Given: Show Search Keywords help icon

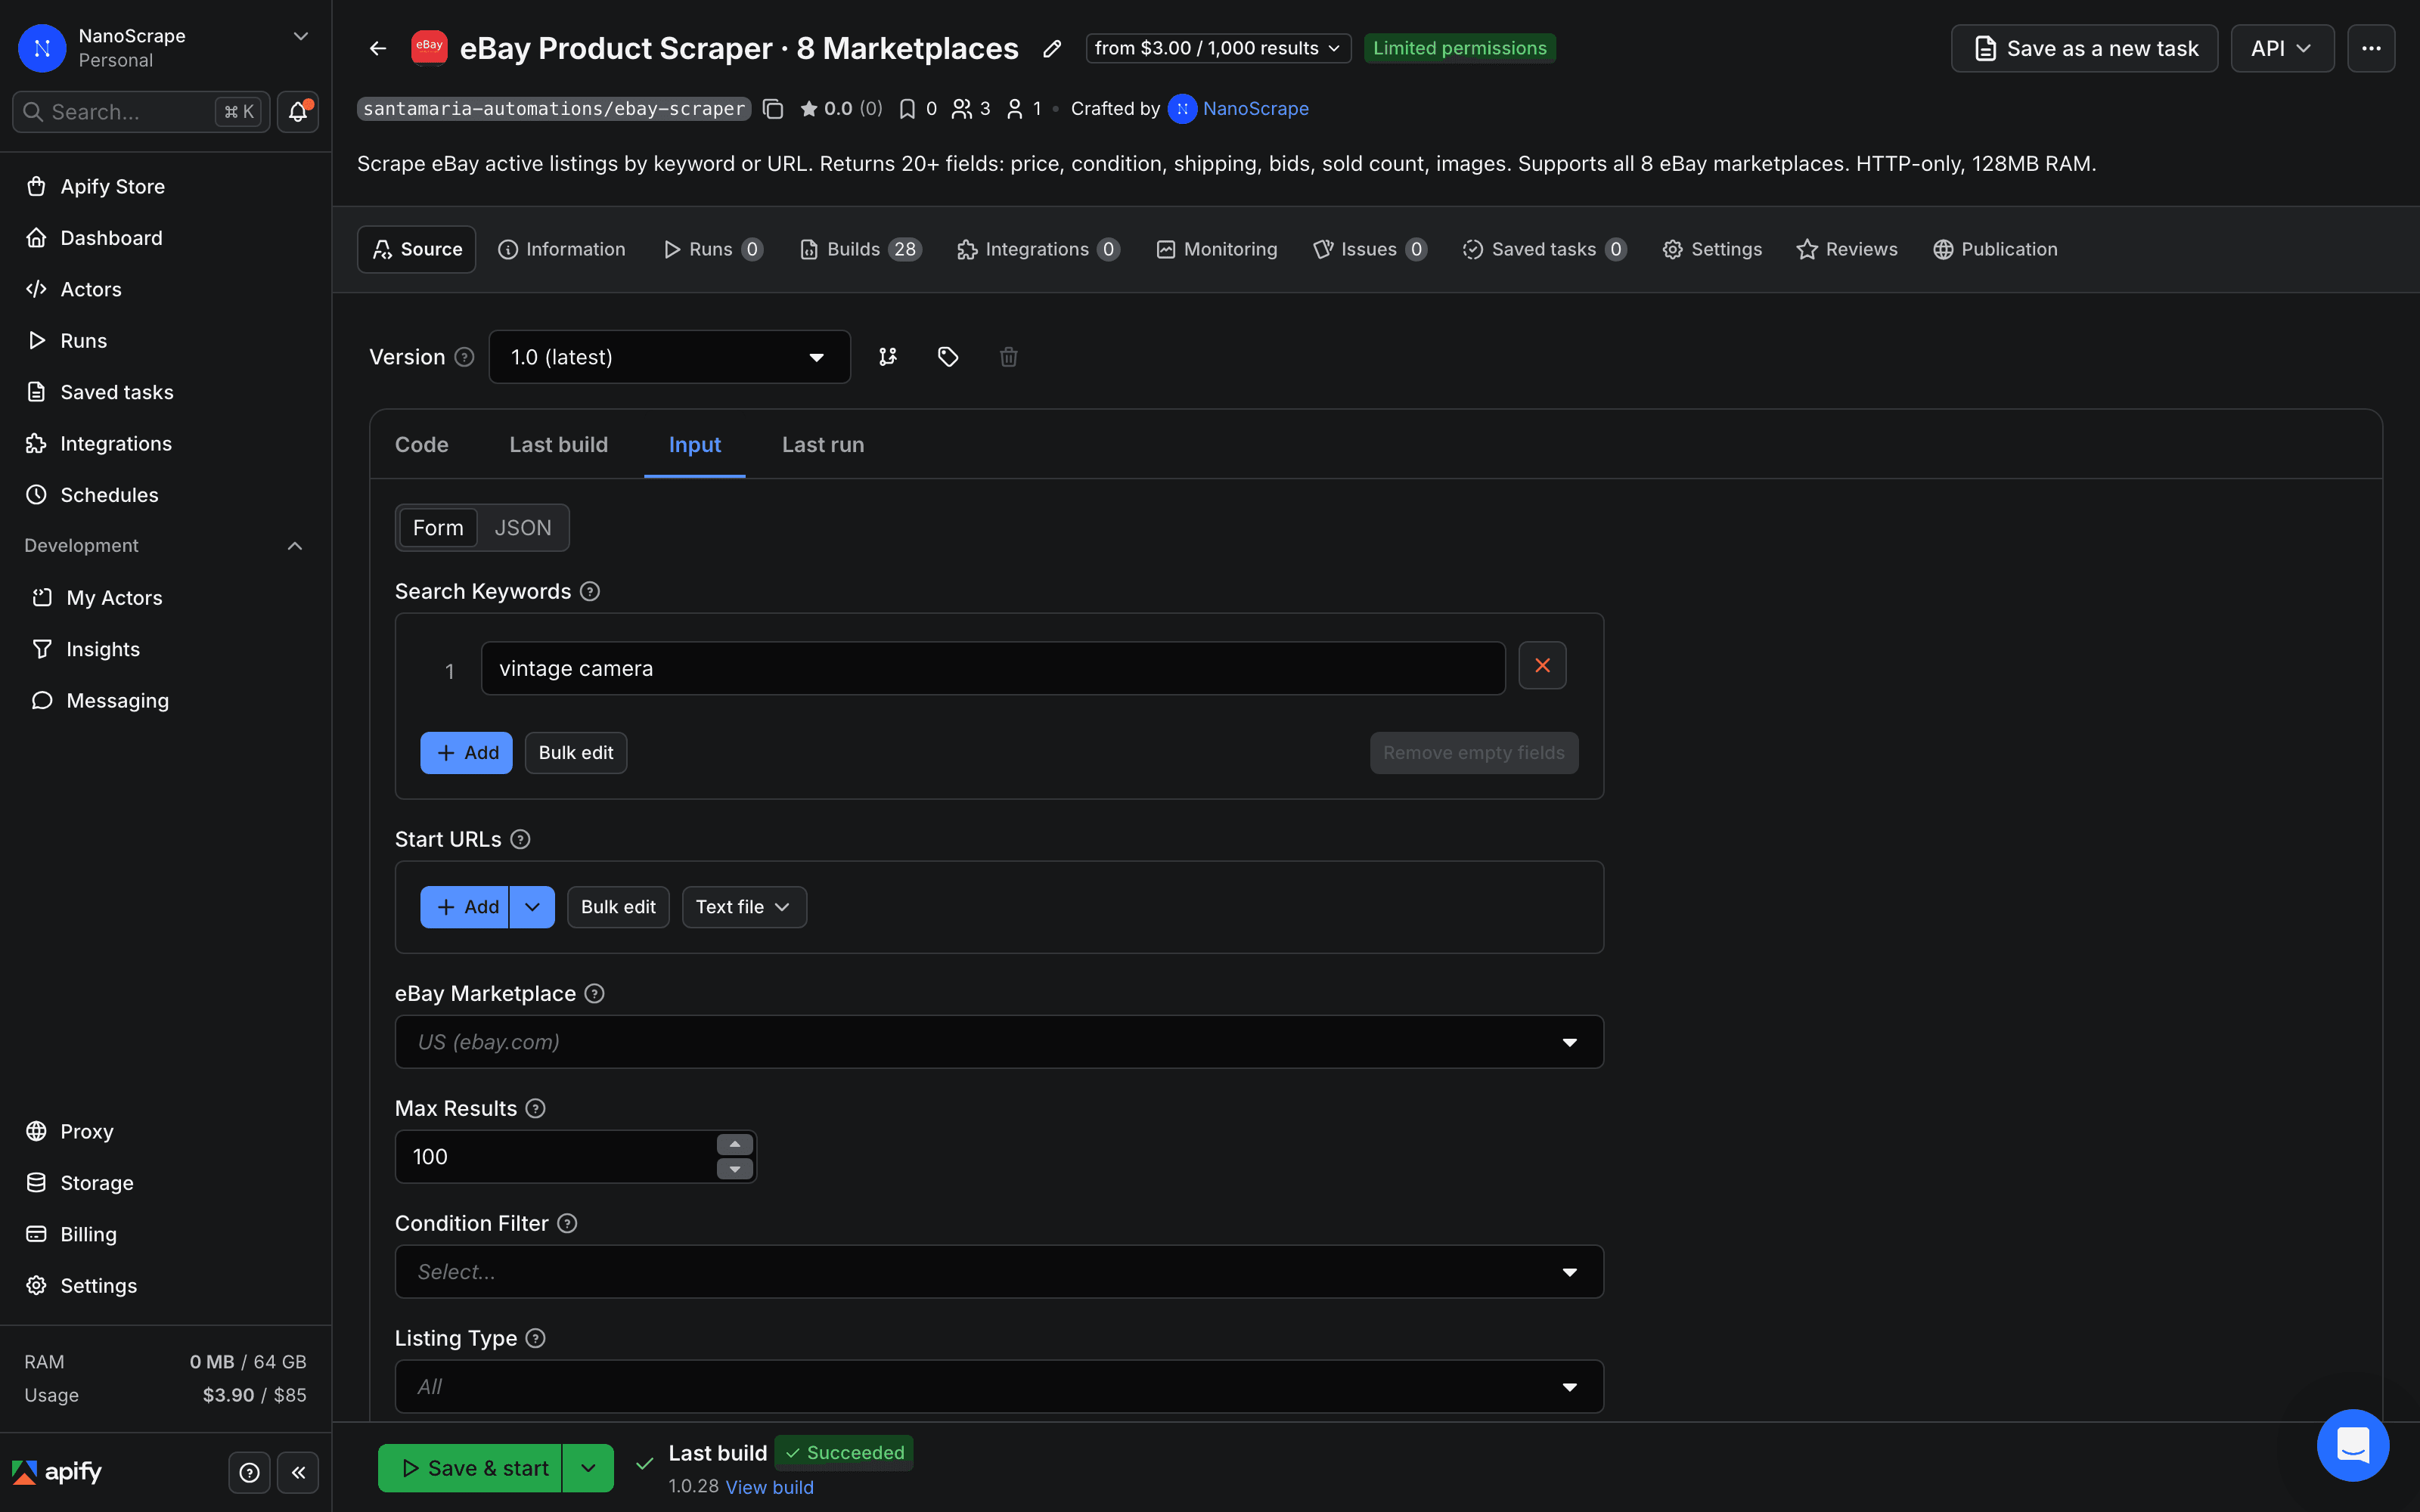Looking at the screenshot, I should [590, 591].
